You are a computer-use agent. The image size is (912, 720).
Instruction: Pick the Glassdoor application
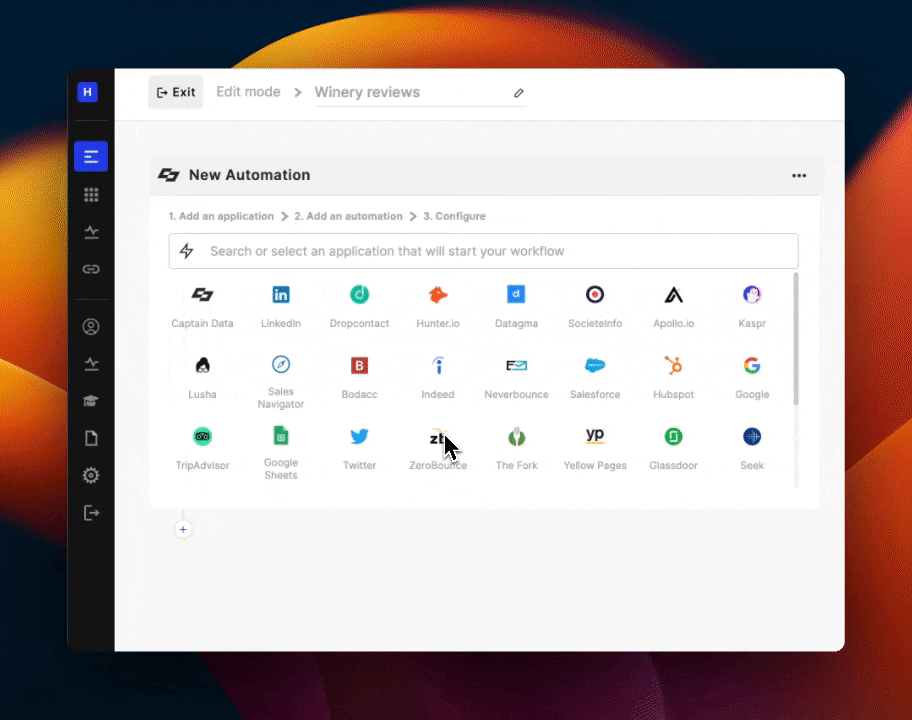674,449
